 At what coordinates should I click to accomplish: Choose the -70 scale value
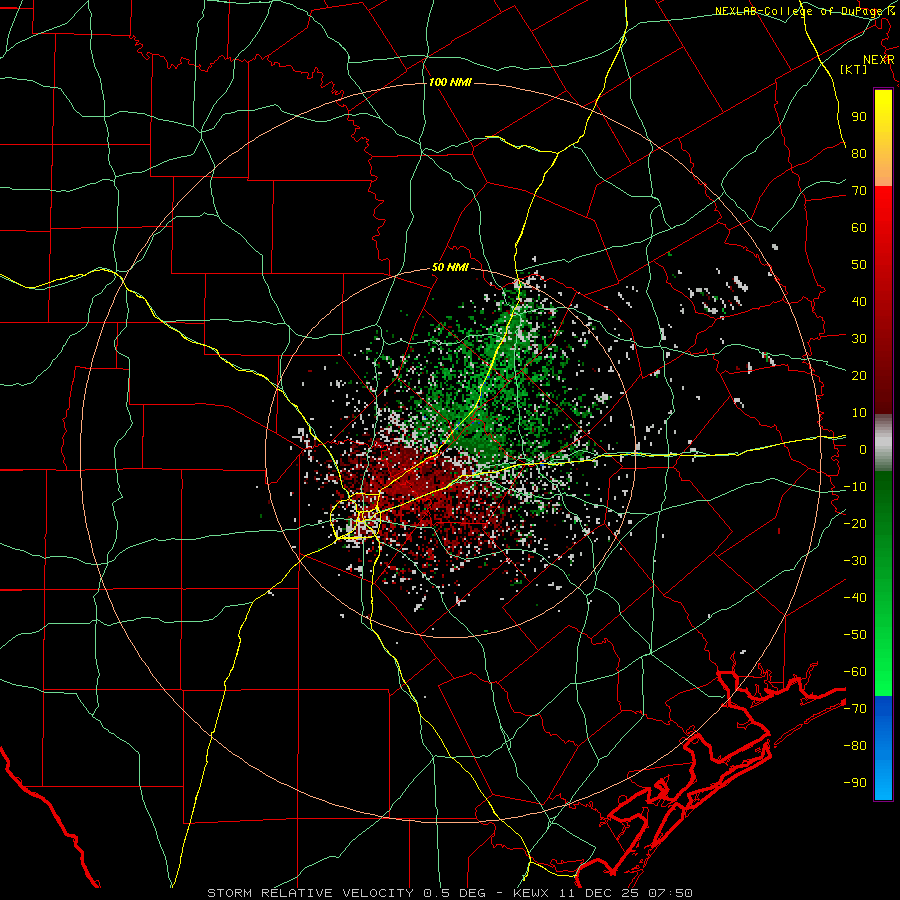[x=855, y=709]
